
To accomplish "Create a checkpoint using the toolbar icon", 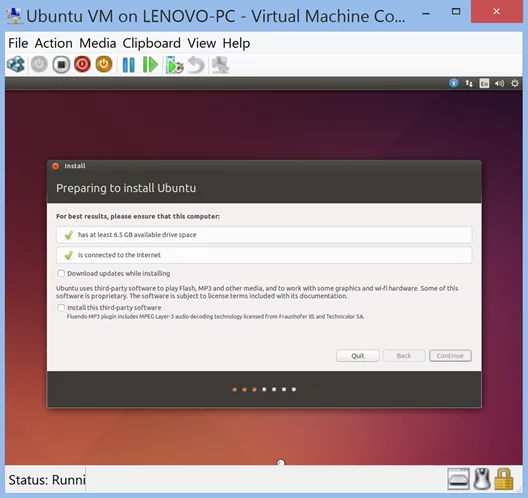I will pos(174,65).
